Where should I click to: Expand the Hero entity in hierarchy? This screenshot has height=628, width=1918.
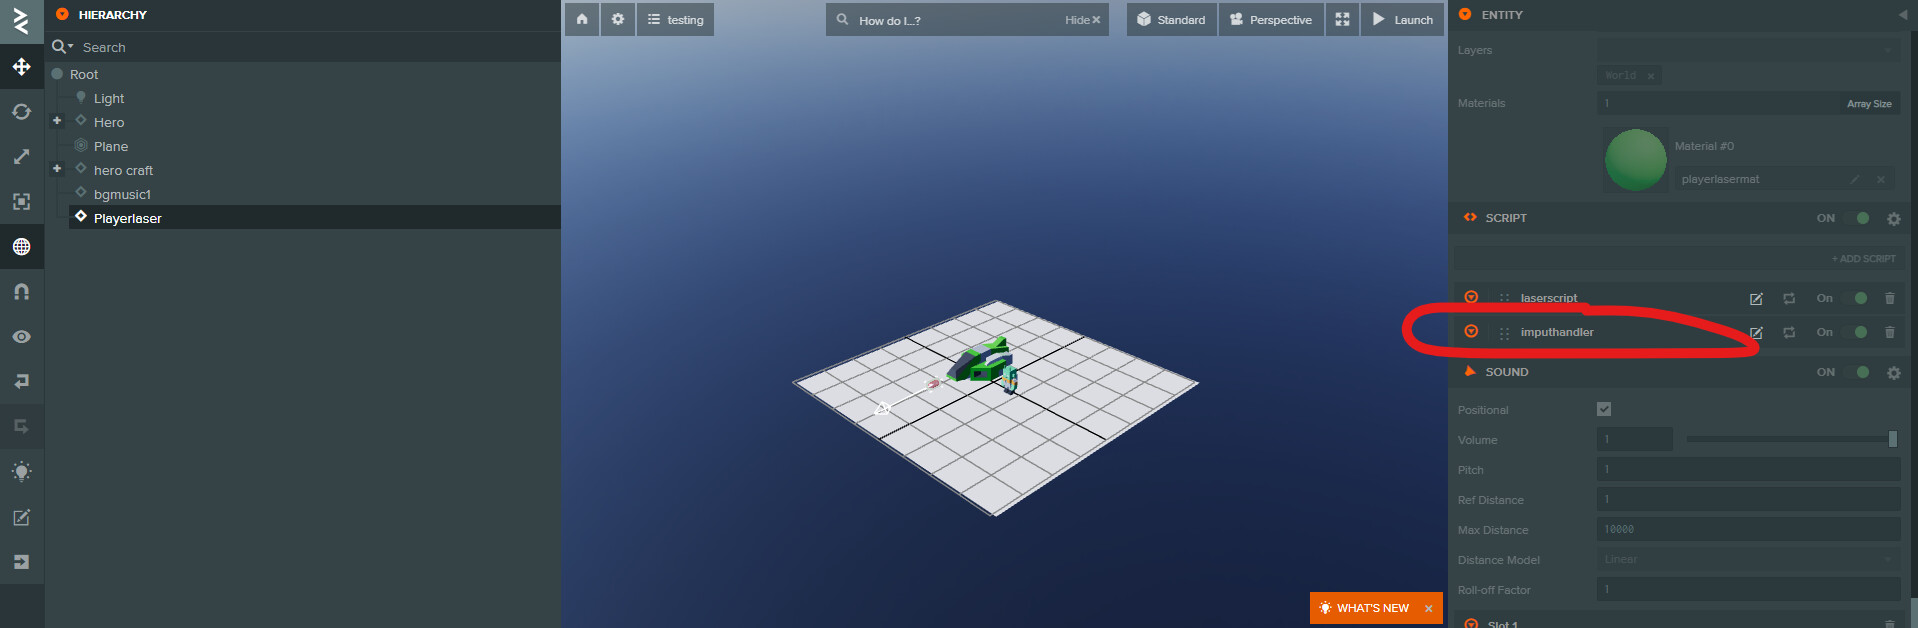57,121
